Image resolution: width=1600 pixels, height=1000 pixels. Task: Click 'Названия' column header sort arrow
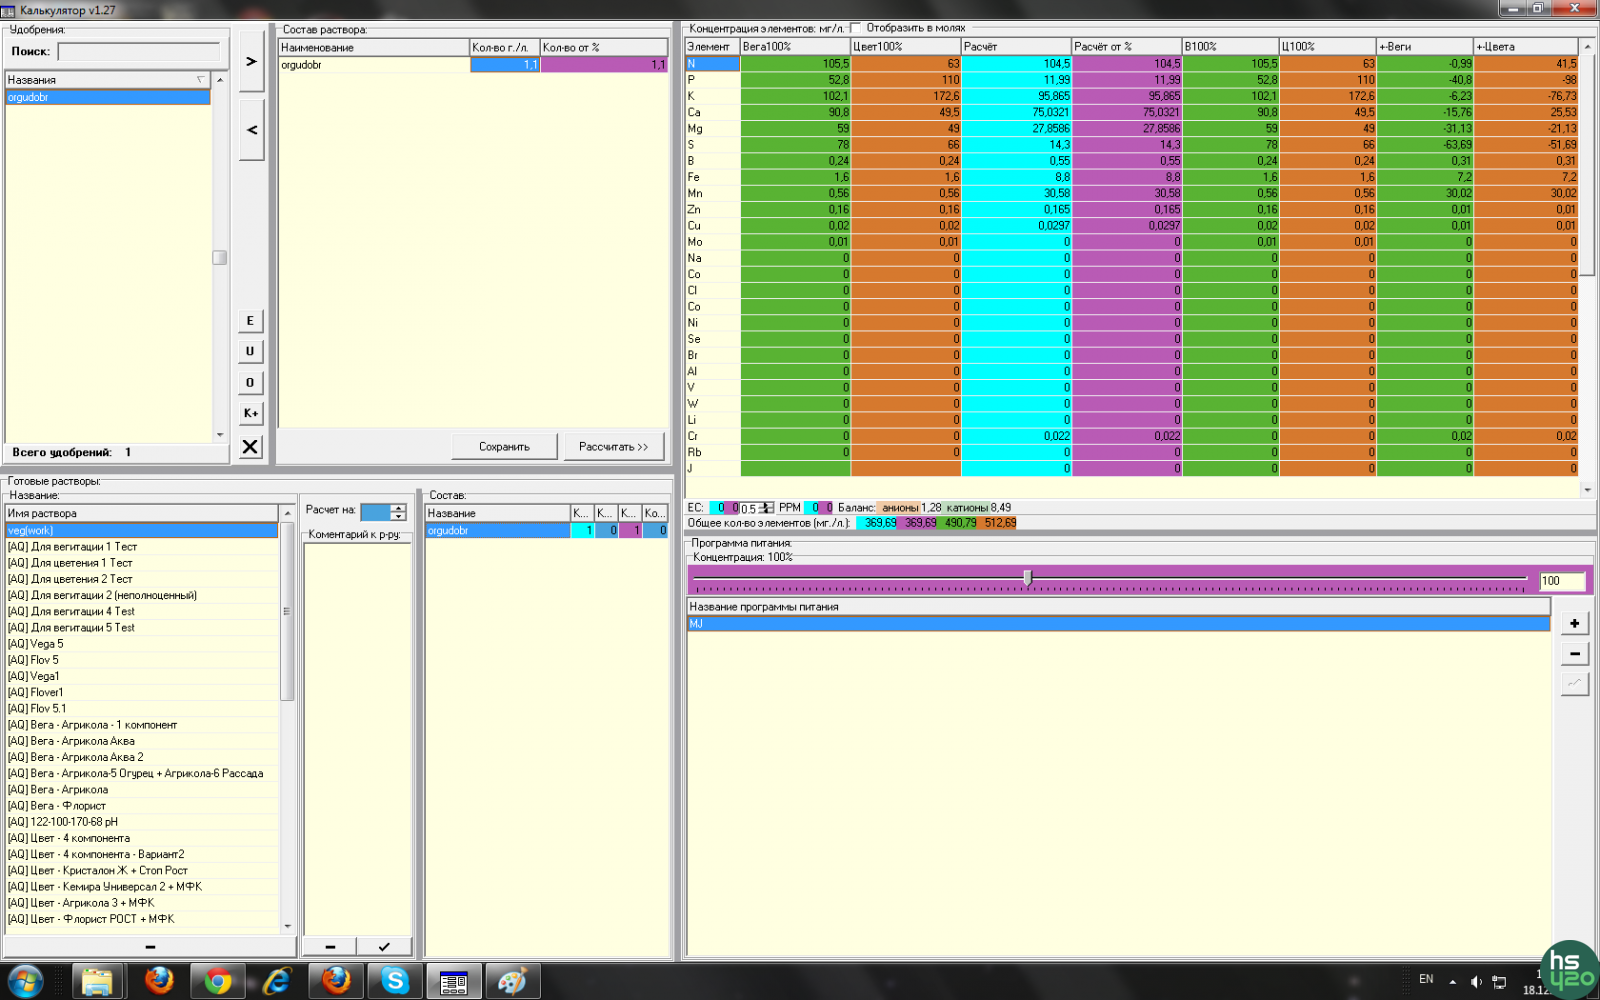coord(200,79)
